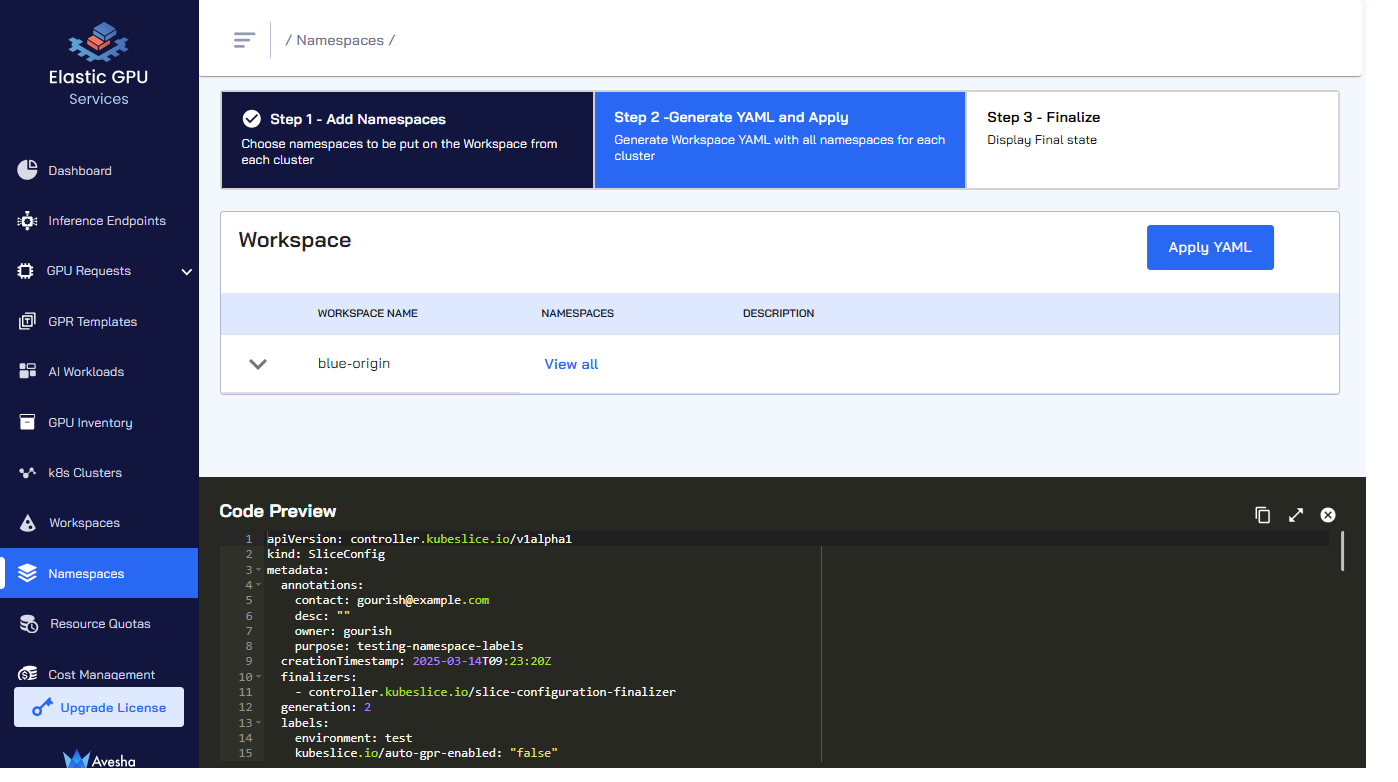The height and width of the screenshot is (782, 1398).
Task: Click the Resource Quotas icon
Action: click(x=30, y=624)
